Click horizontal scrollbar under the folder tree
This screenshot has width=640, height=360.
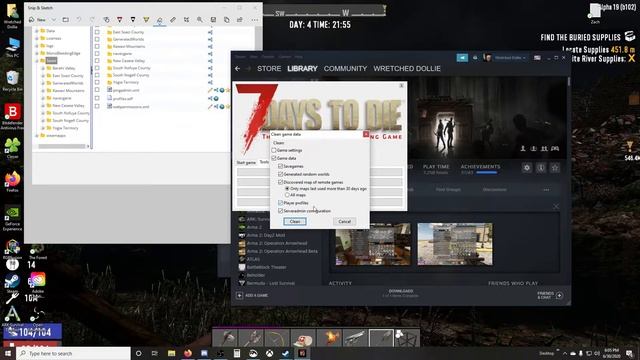tap(61, 146)
